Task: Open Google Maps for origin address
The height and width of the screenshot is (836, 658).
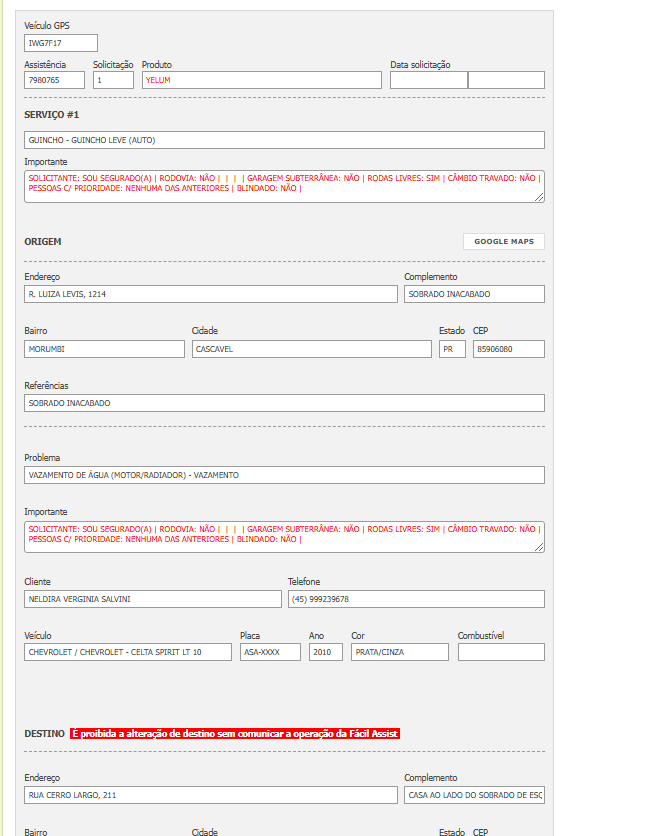Action: pyautogui.click(x=503, y=242)
